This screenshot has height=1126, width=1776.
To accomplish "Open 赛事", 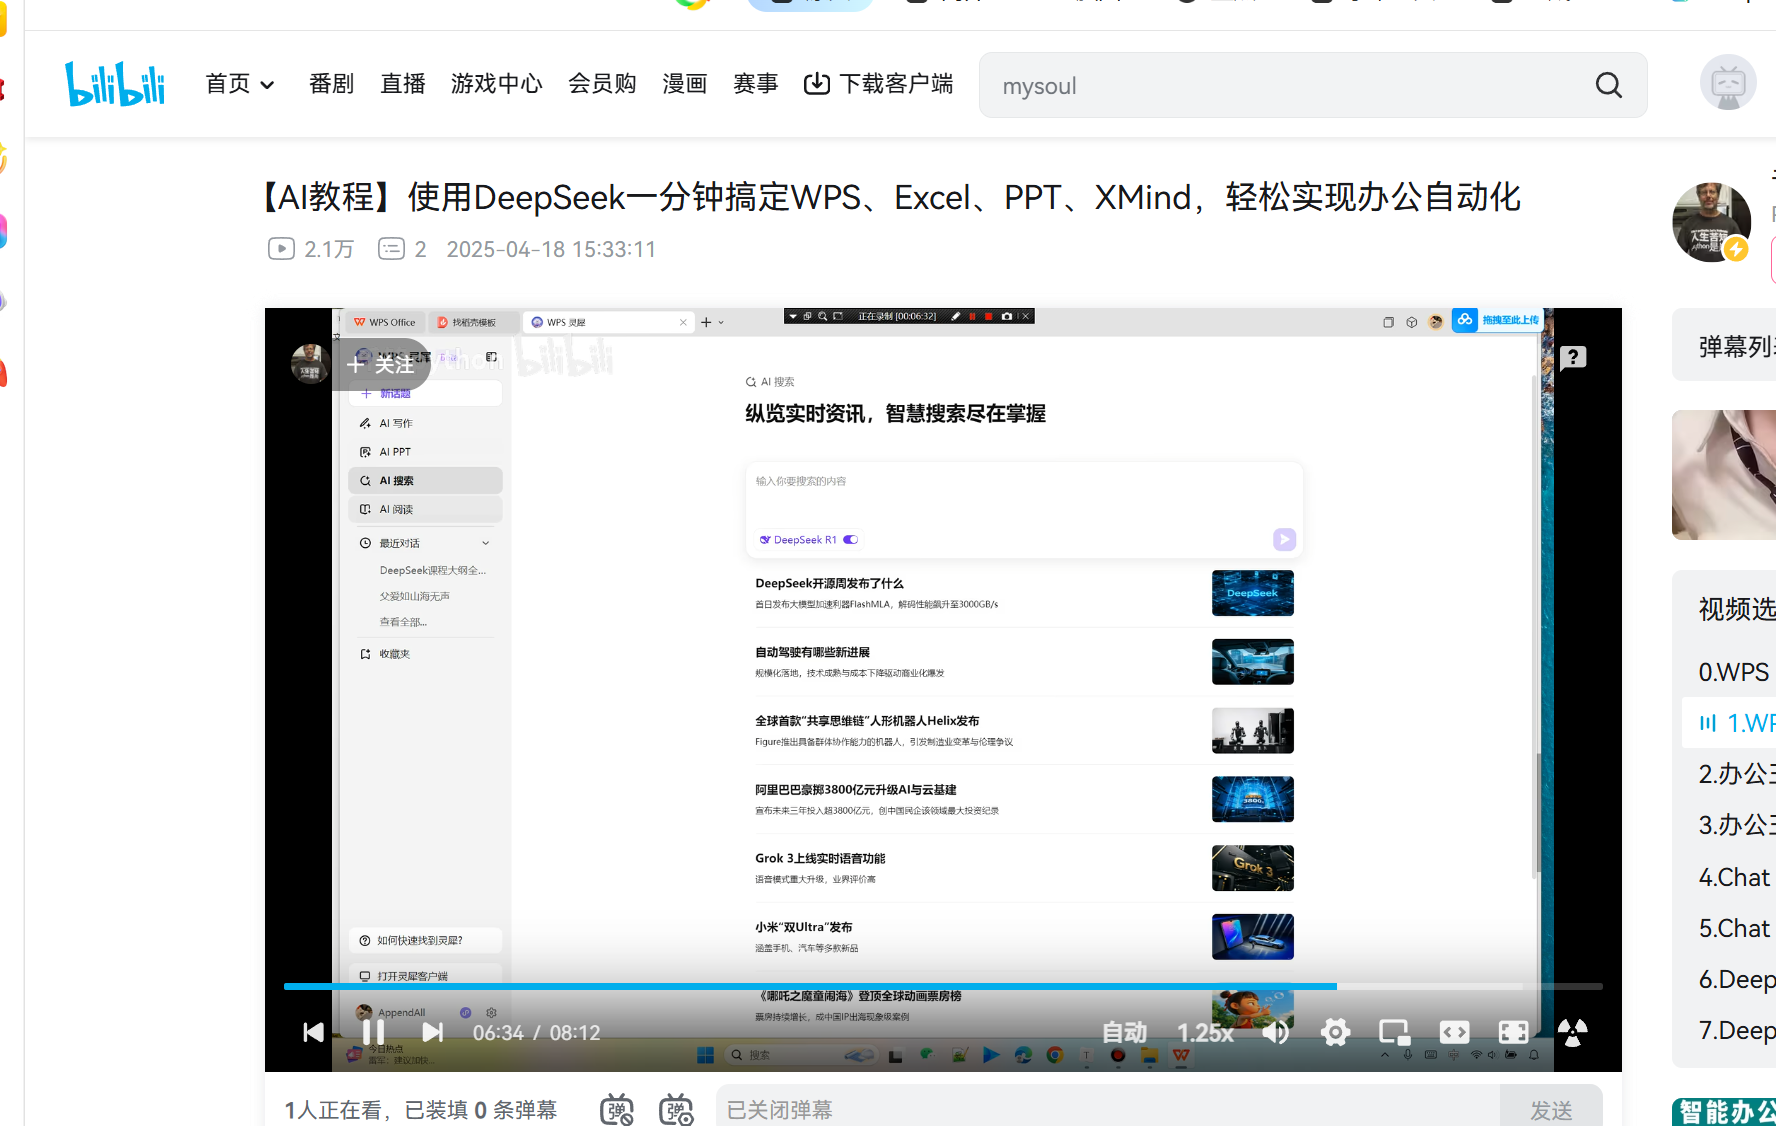I will (x=755, y=84).
